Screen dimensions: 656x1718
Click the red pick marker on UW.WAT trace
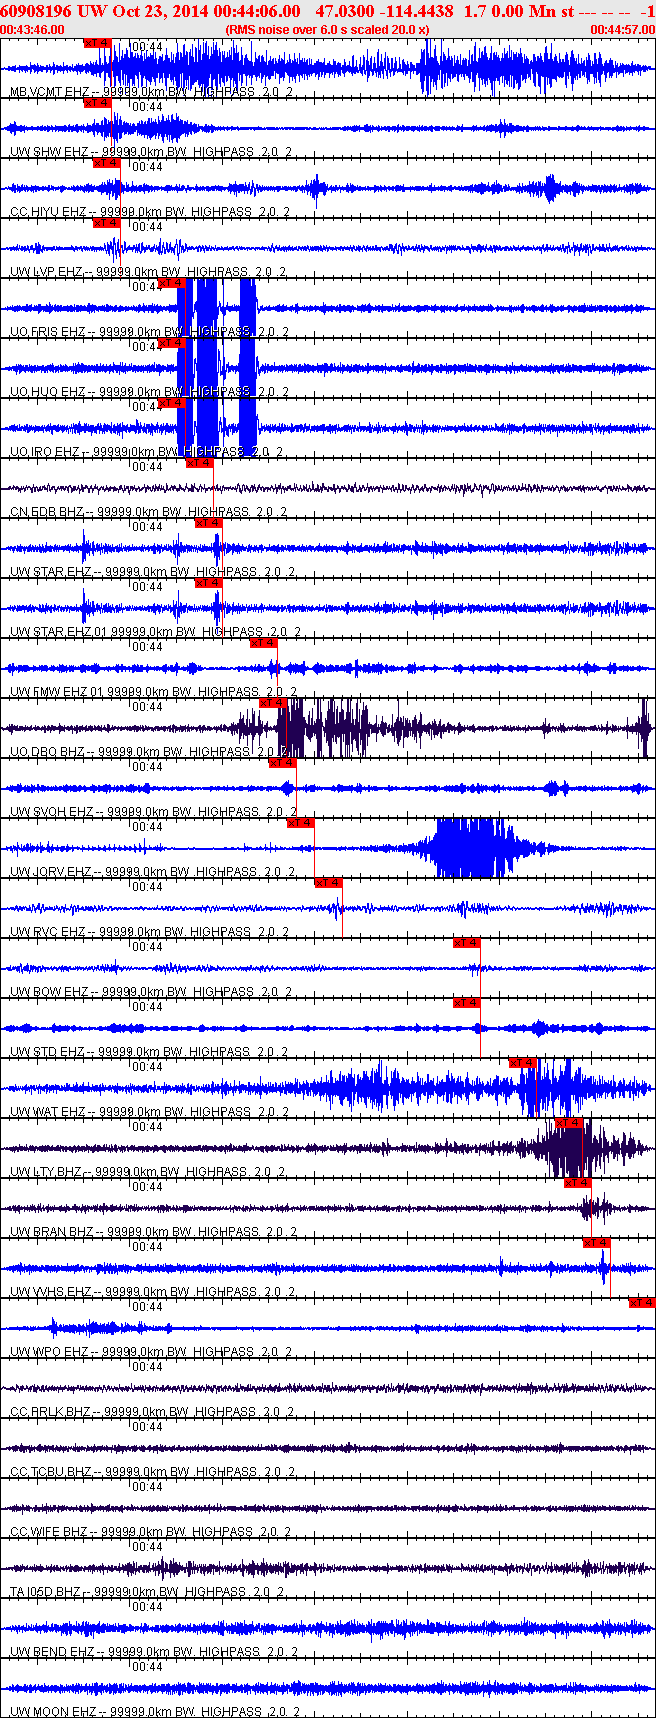pyautogui.click(x=523, y=1063)
